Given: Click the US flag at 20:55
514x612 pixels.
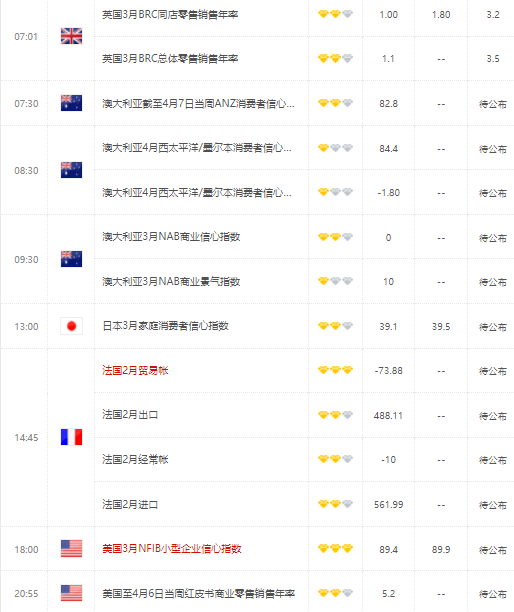Looking at the screenshot, I should point(71,593).
